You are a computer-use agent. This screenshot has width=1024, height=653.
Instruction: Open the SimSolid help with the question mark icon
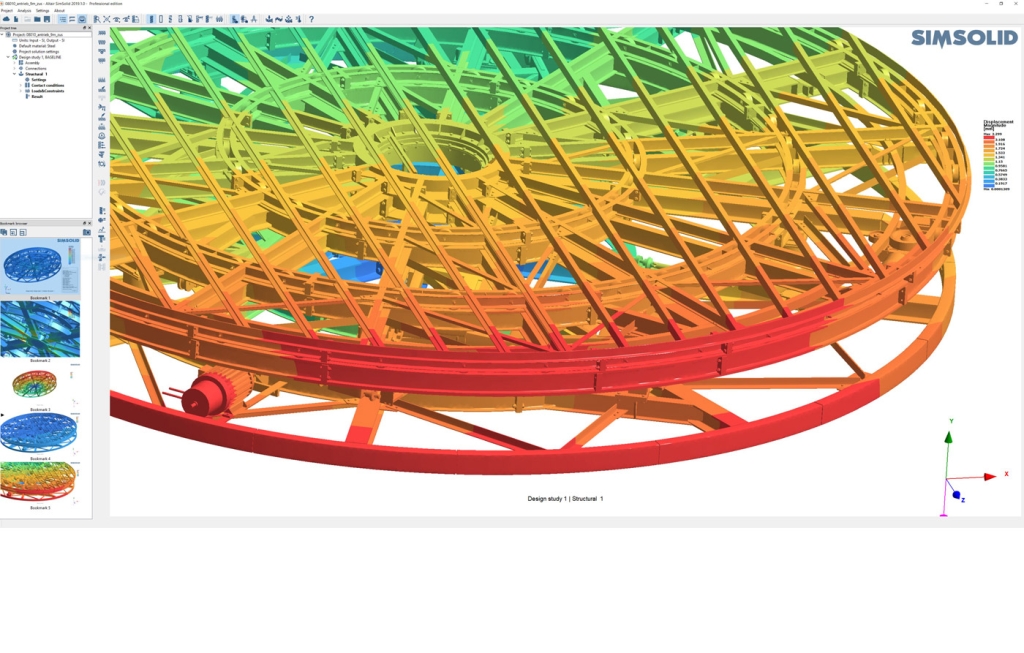[x=312, y=17]
